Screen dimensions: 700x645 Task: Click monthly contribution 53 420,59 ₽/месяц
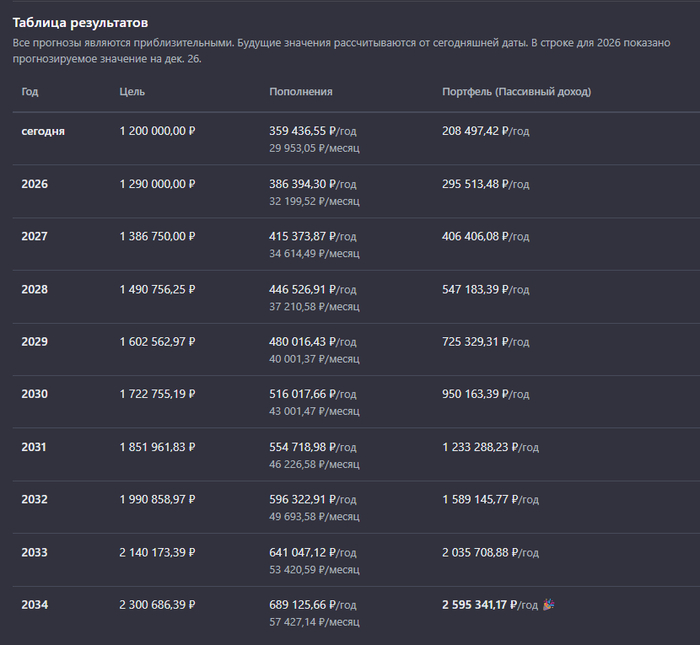(x=314, y=569)
